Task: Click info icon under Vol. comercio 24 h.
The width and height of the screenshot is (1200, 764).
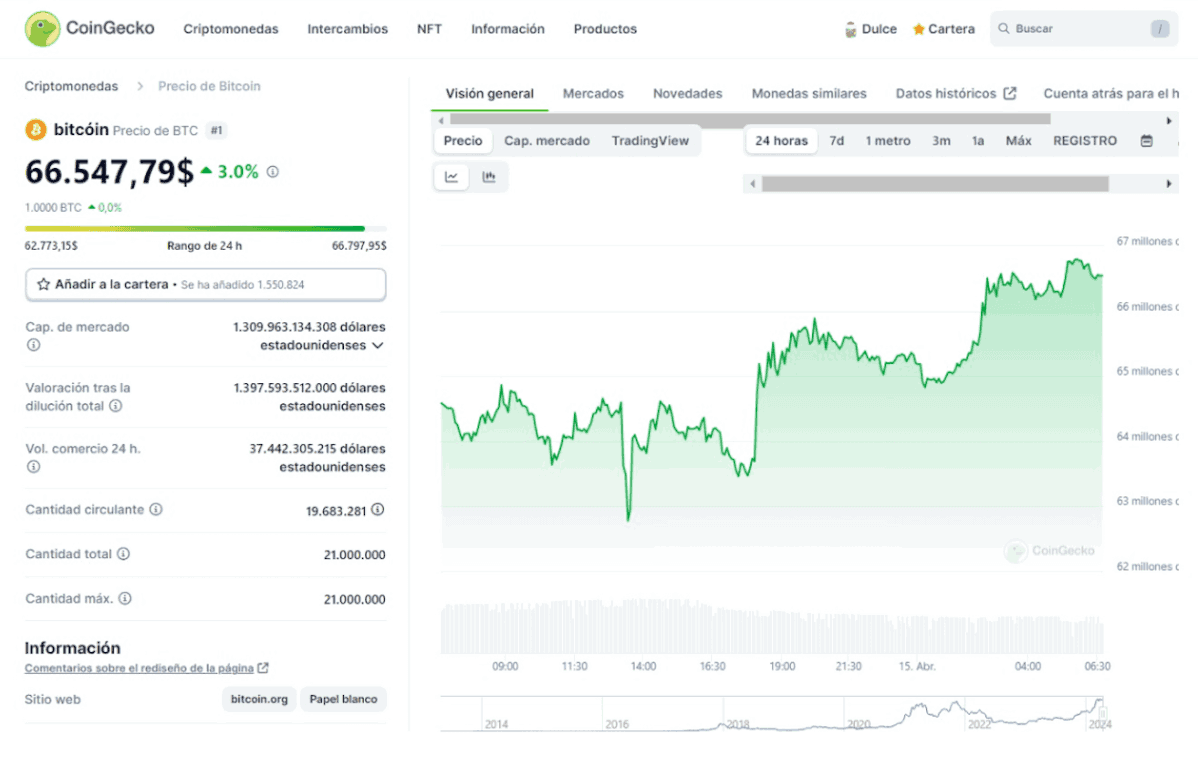Action: pyautogui.click(x=33, y=467)
